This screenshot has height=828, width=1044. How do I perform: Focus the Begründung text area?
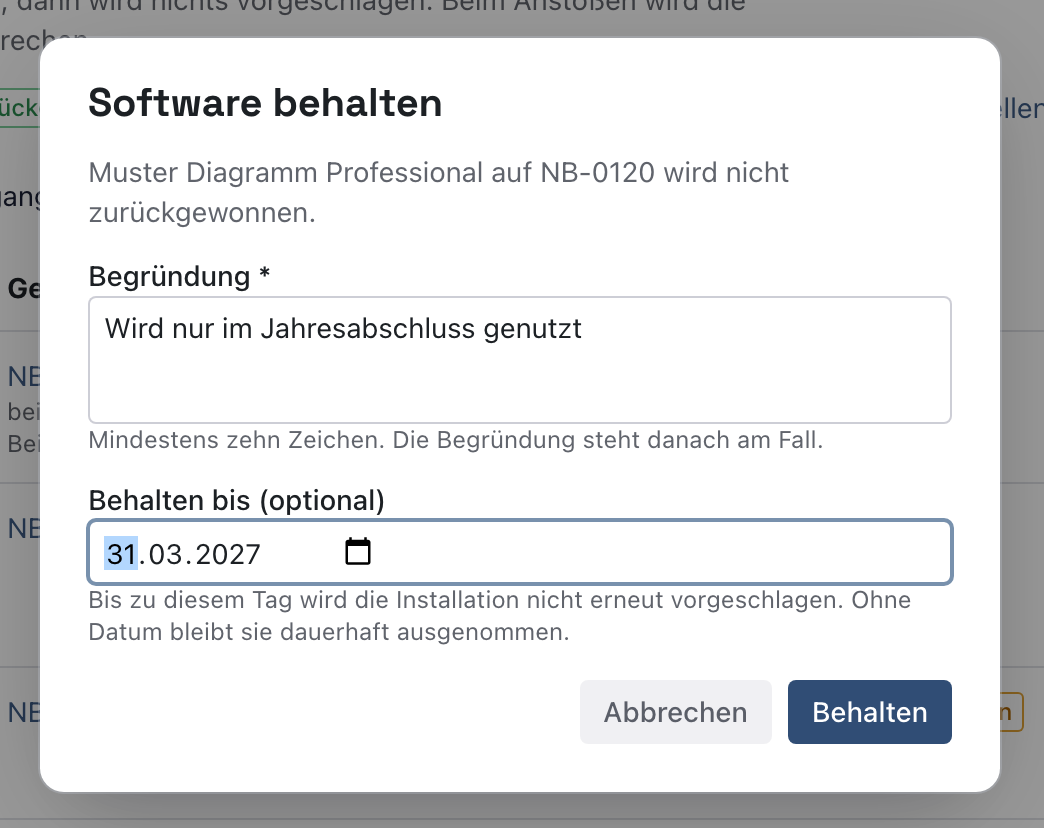tap(519, 360)
